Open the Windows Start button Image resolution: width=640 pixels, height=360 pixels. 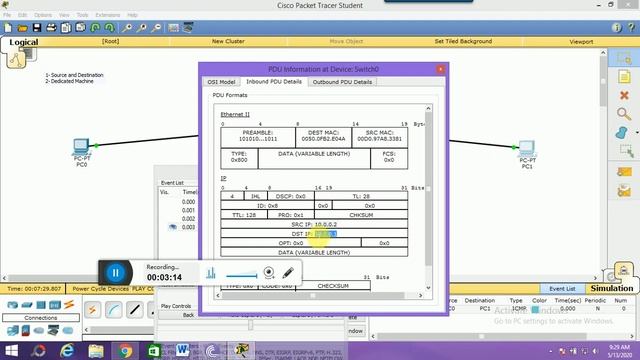coord(11,351)
